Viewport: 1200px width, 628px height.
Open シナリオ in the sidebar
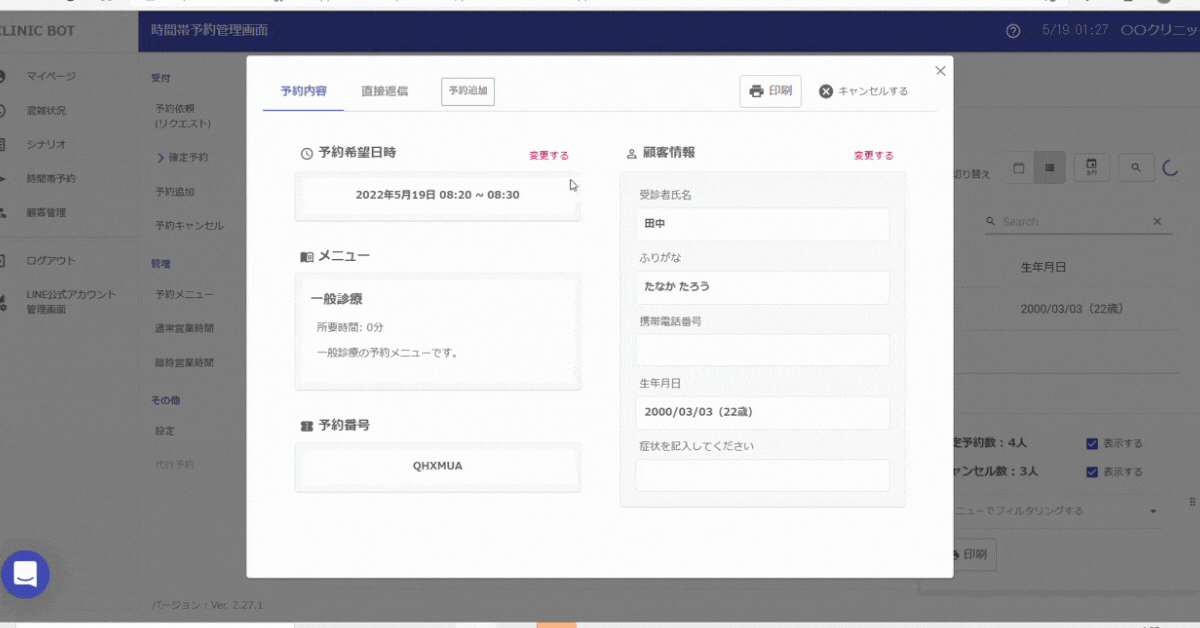click(x=47, y=145)
